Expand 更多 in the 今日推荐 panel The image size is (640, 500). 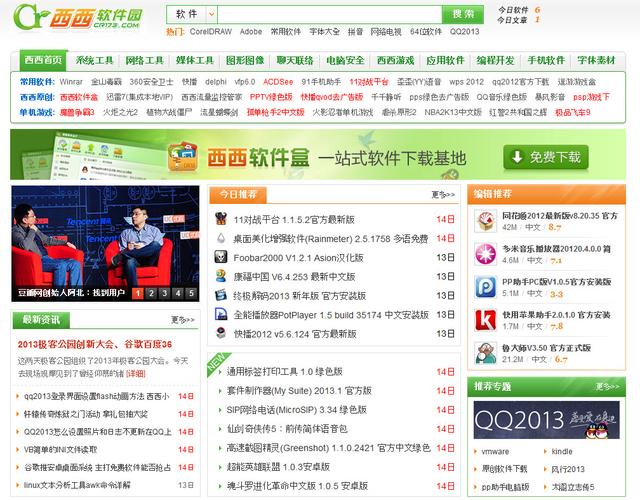(x=443, y=194)
